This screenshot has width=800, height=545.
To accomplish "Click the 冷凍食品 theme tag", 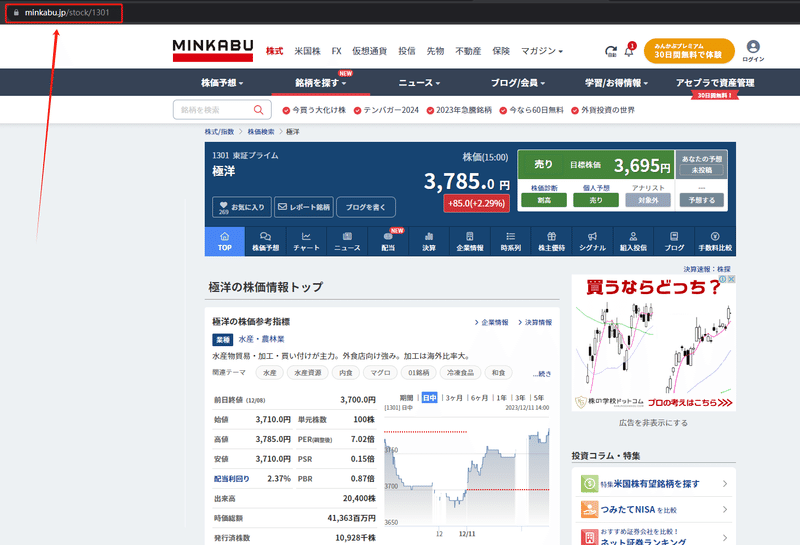I will [x=460, y=373].
